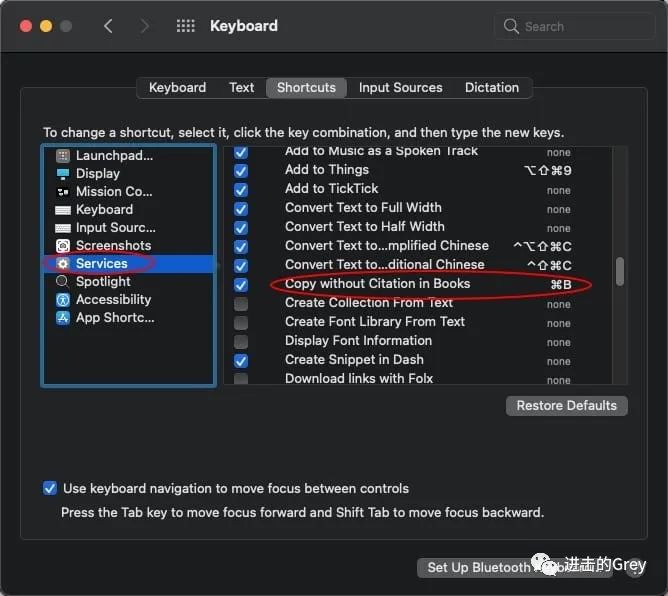The image size is (668, 596).
Task: Click 'none' shortcut for Display Font Information
Action: point(559,343)
